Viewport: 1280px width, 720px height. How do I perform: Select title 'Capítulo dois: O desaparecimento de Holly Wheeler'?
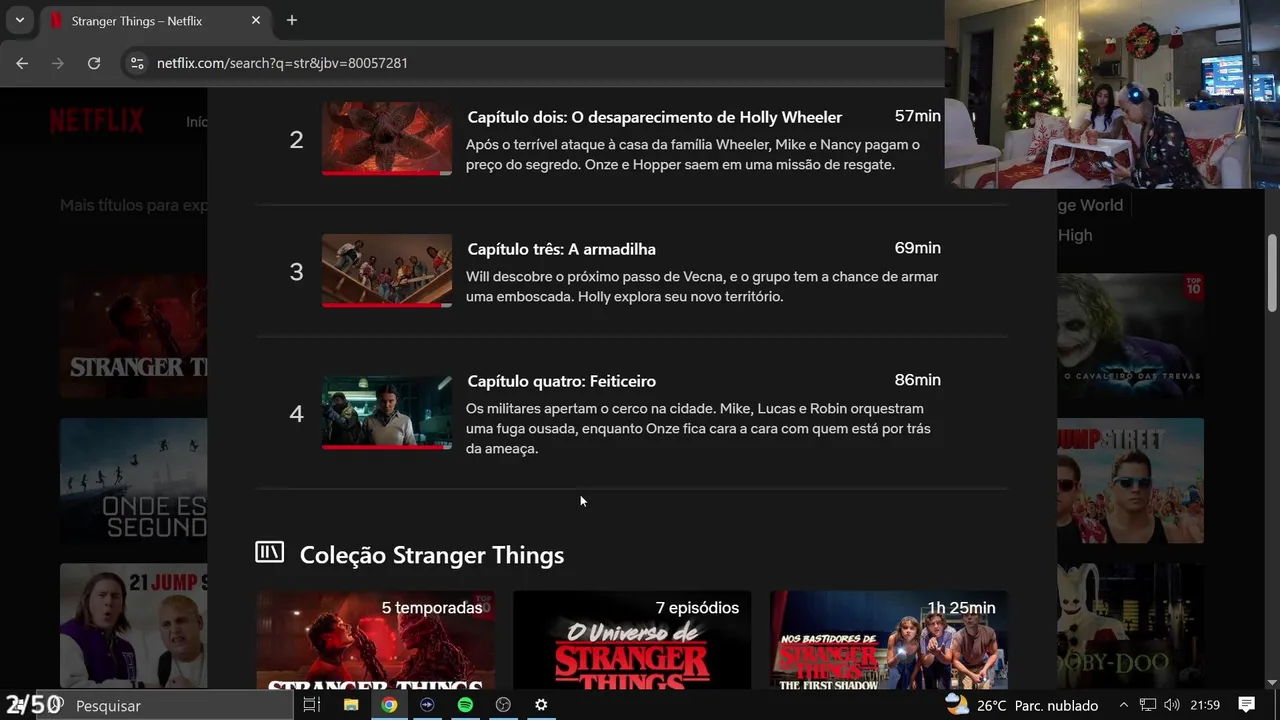pyautogui.click(x=655, y=117)
